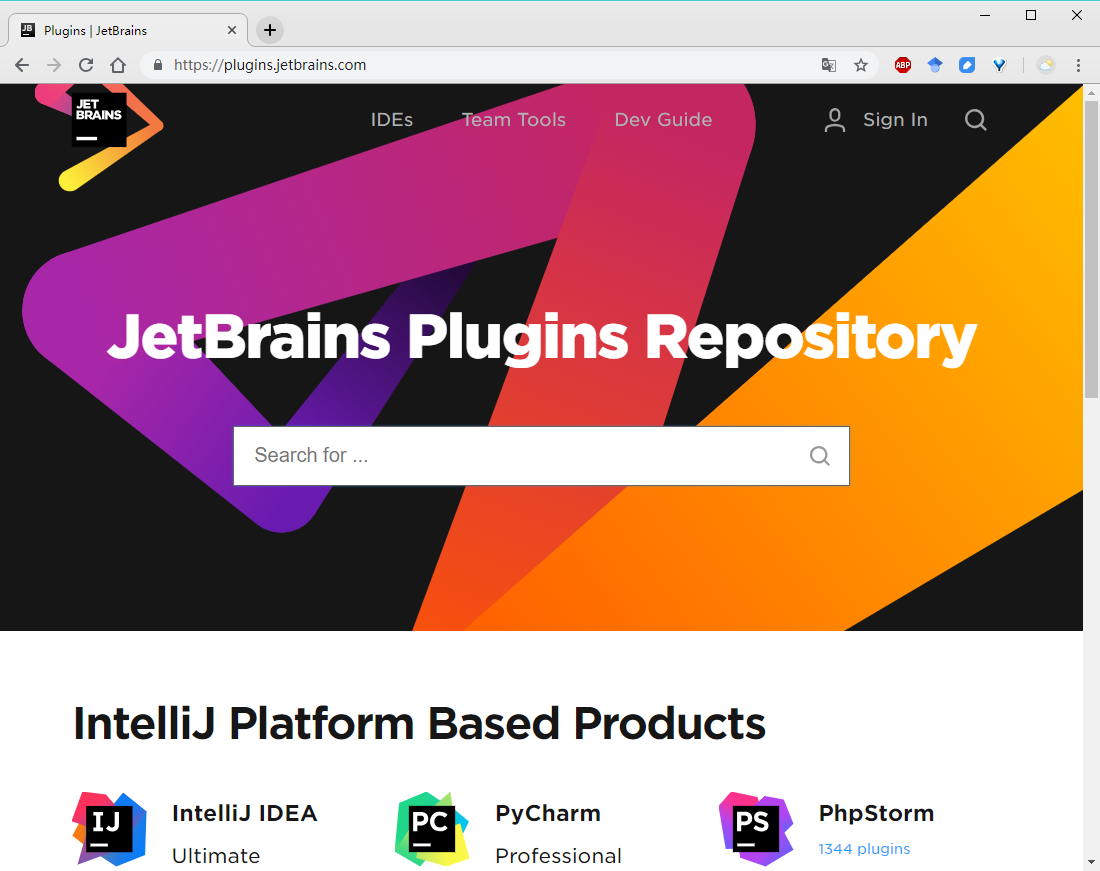The width and height of the screenshot is (1100, 871).
Task: Open the PyCharm product icon
Action: pos(432,829)
